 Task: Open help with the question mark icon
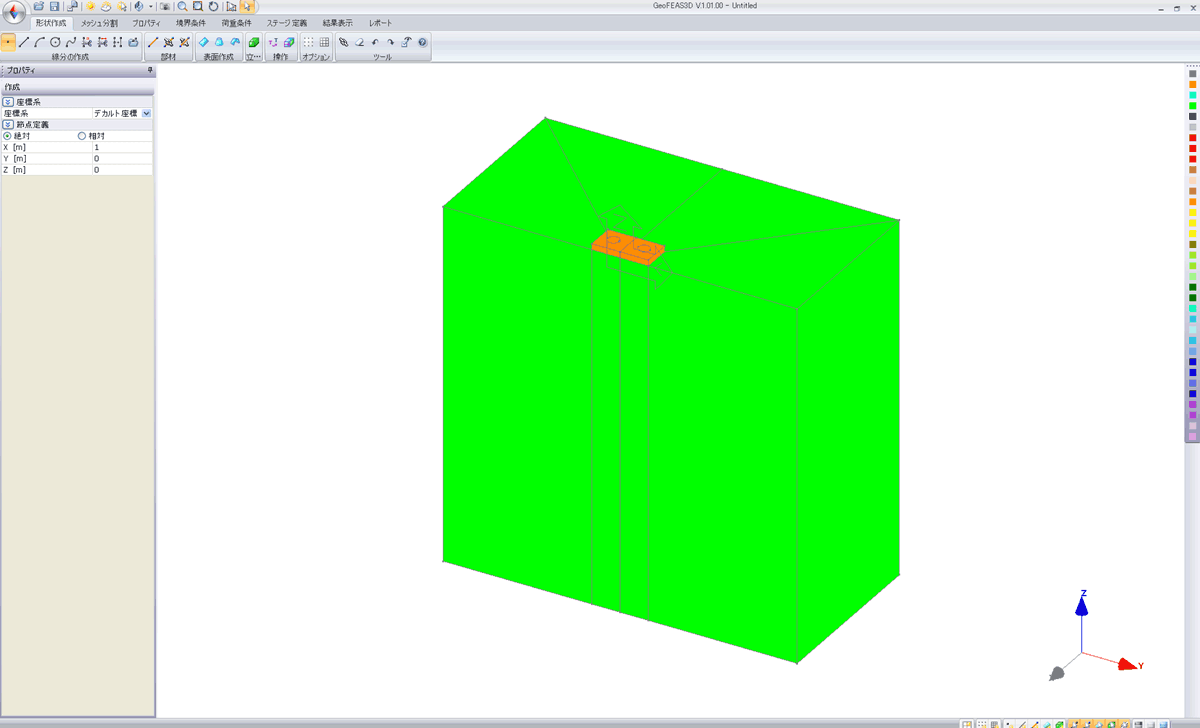[x=423, y=42]
